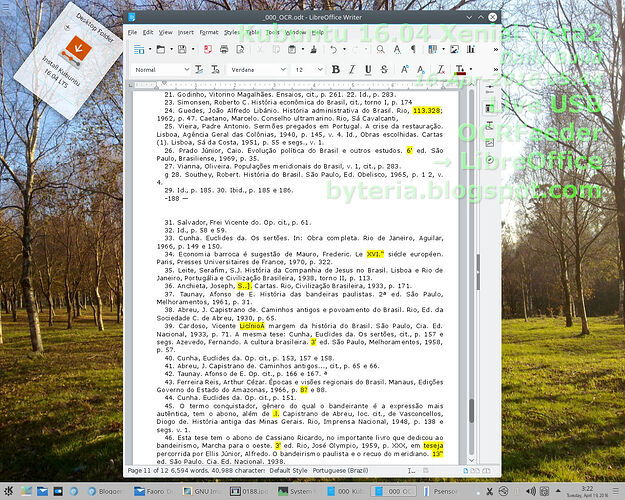Screen dimensions: 625x500
Task: Open the Format menu
Action: pos(208,32)
